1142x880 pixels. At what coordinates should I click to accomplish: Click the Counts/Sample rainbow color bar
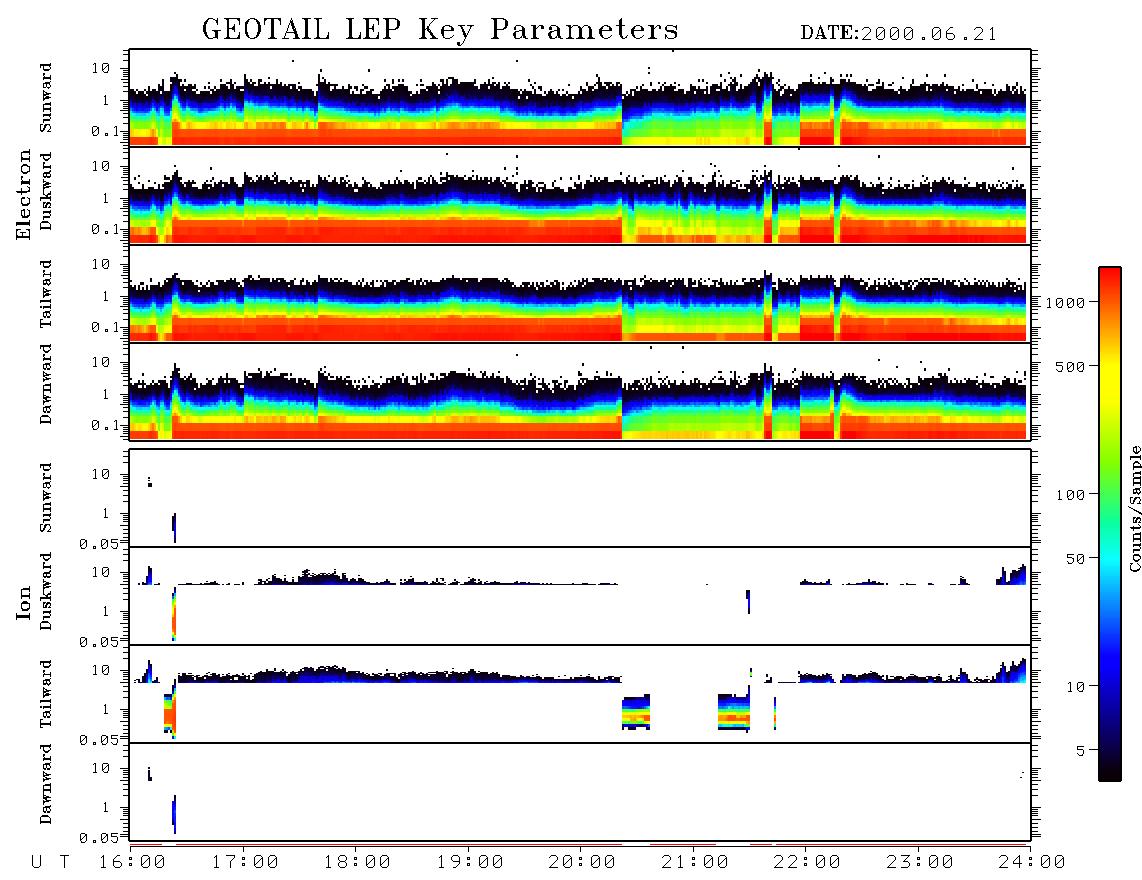coord(1110,524)
